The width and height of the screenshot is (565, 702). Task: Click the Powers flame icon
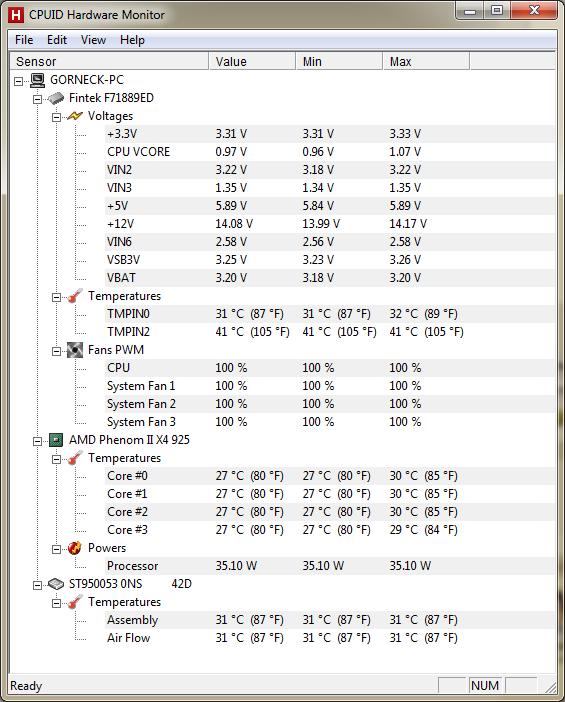(x=75, y=548)
